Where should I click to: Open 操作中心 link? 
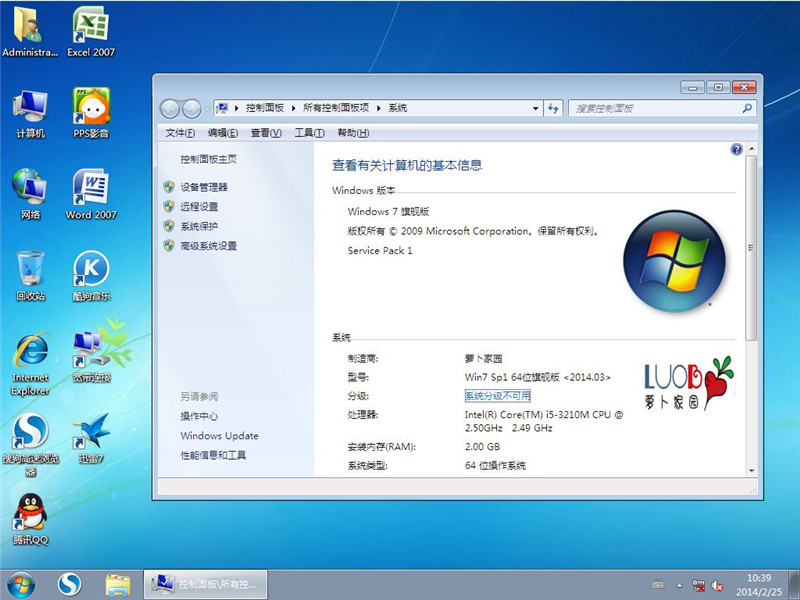(x=199, y=416)
